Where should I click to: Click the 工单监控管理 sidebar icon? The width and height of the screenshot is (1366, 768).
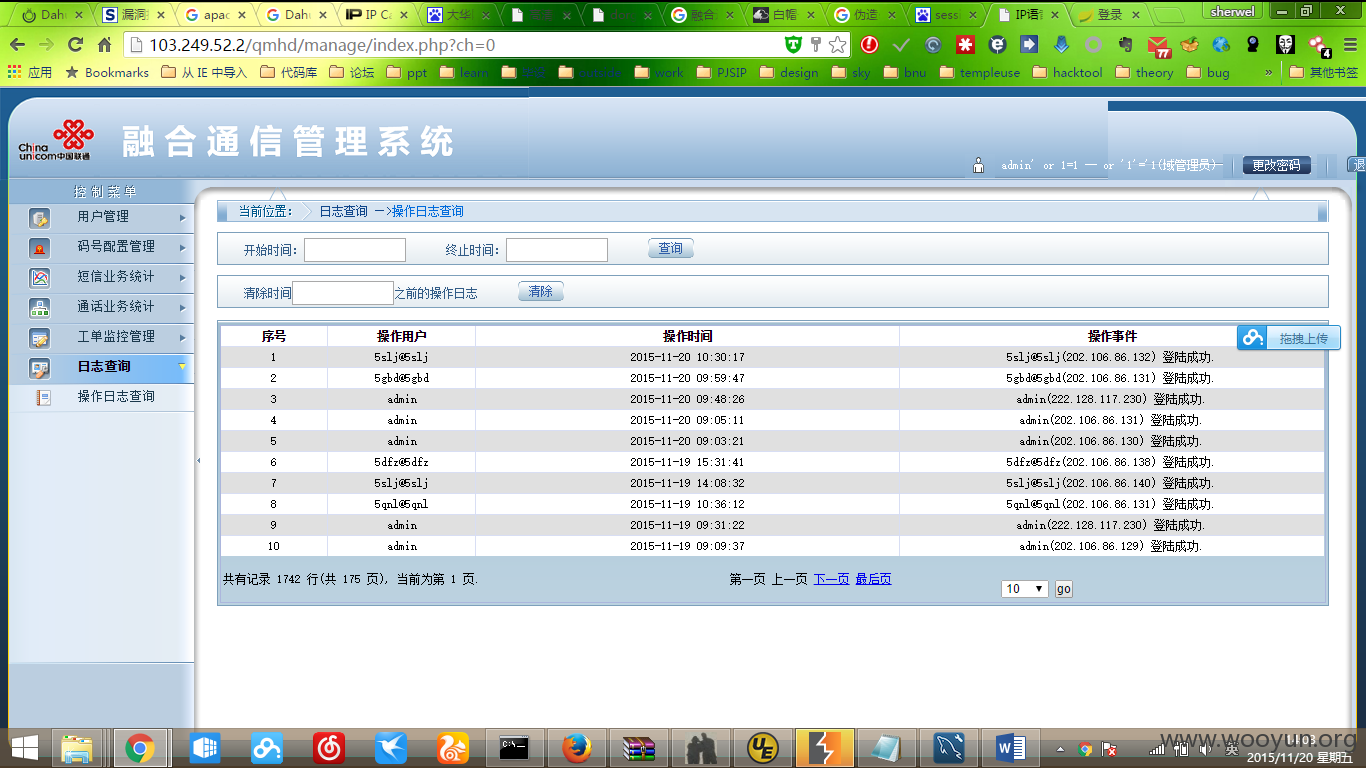40,338
